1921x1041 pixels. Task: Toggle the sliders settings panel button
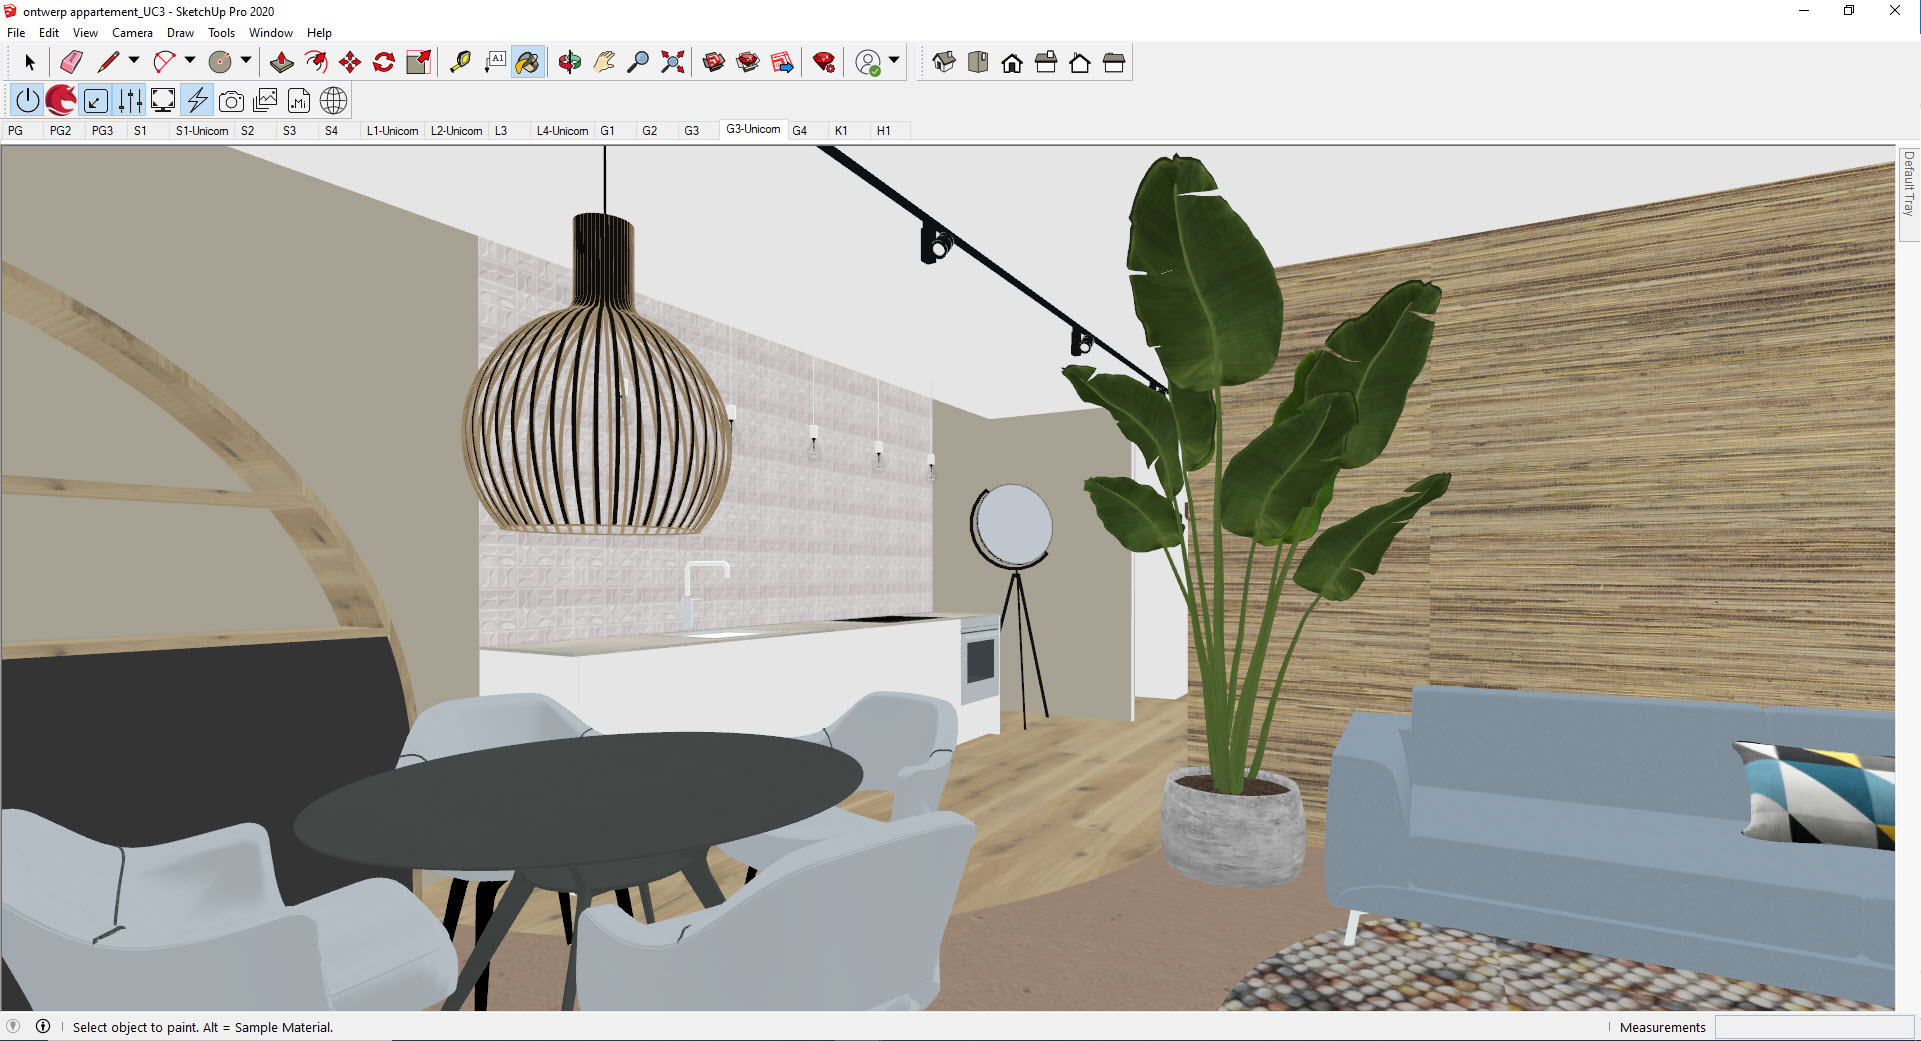pos(130,101)
